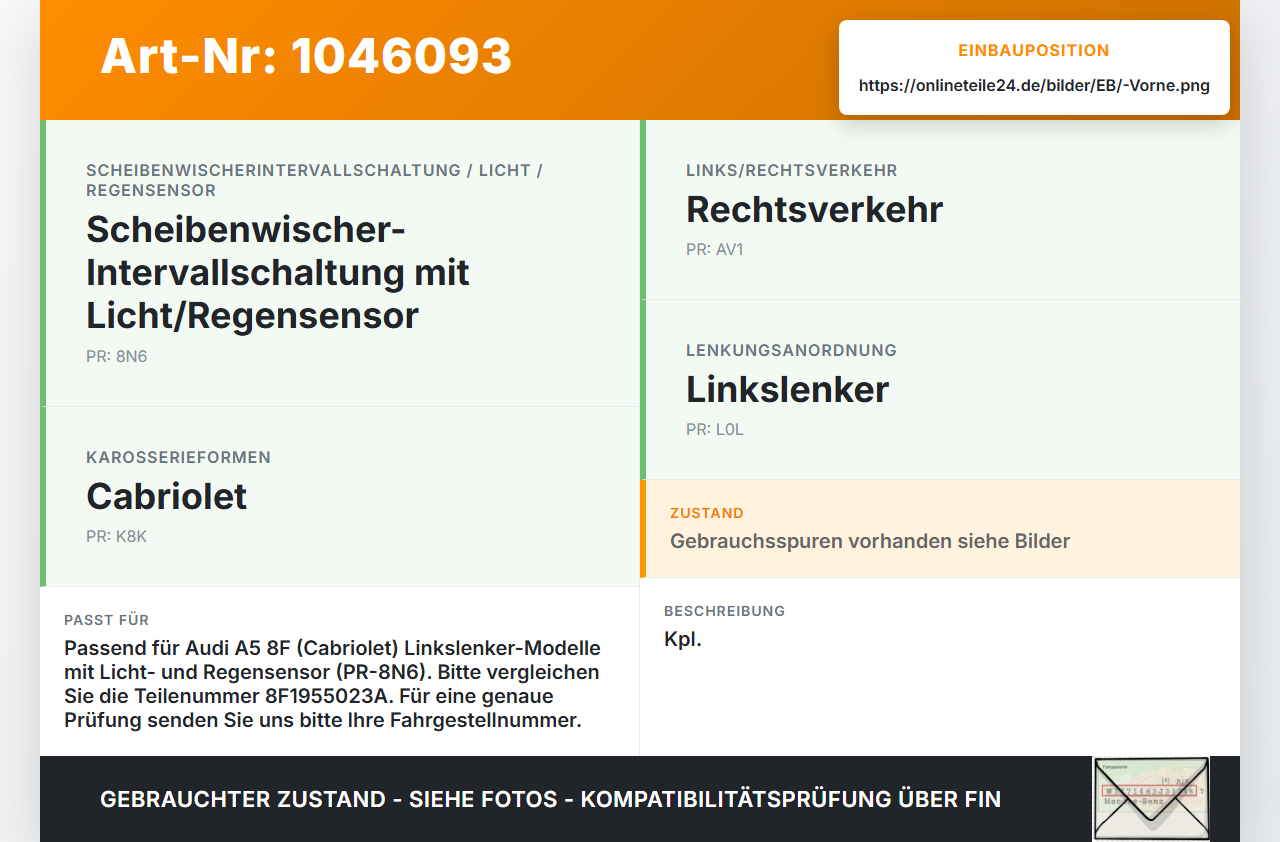Click the Lenkungsanordnung label

791,350
